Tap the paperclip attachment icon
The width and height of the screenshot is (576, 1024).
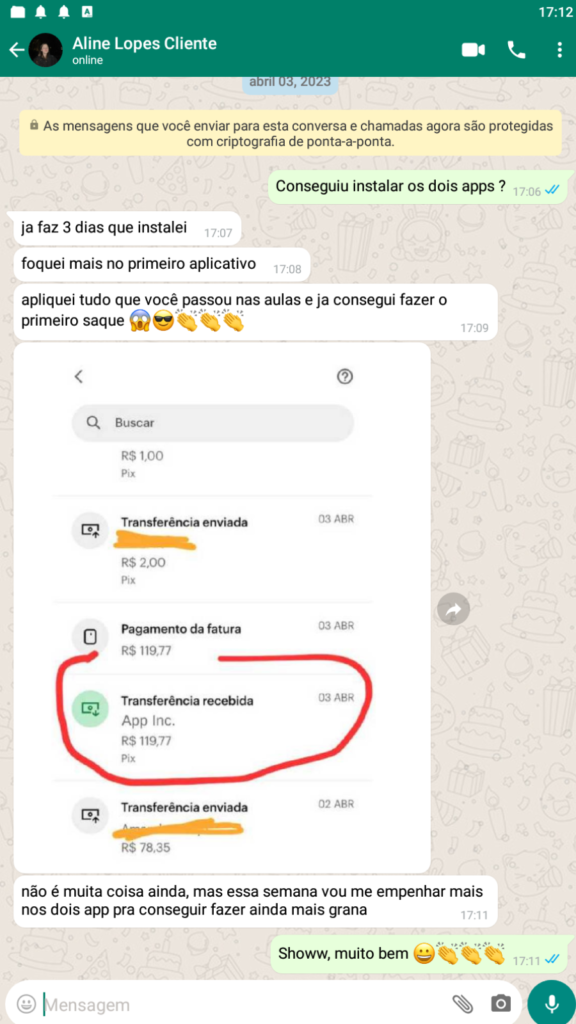(462, 1003)
